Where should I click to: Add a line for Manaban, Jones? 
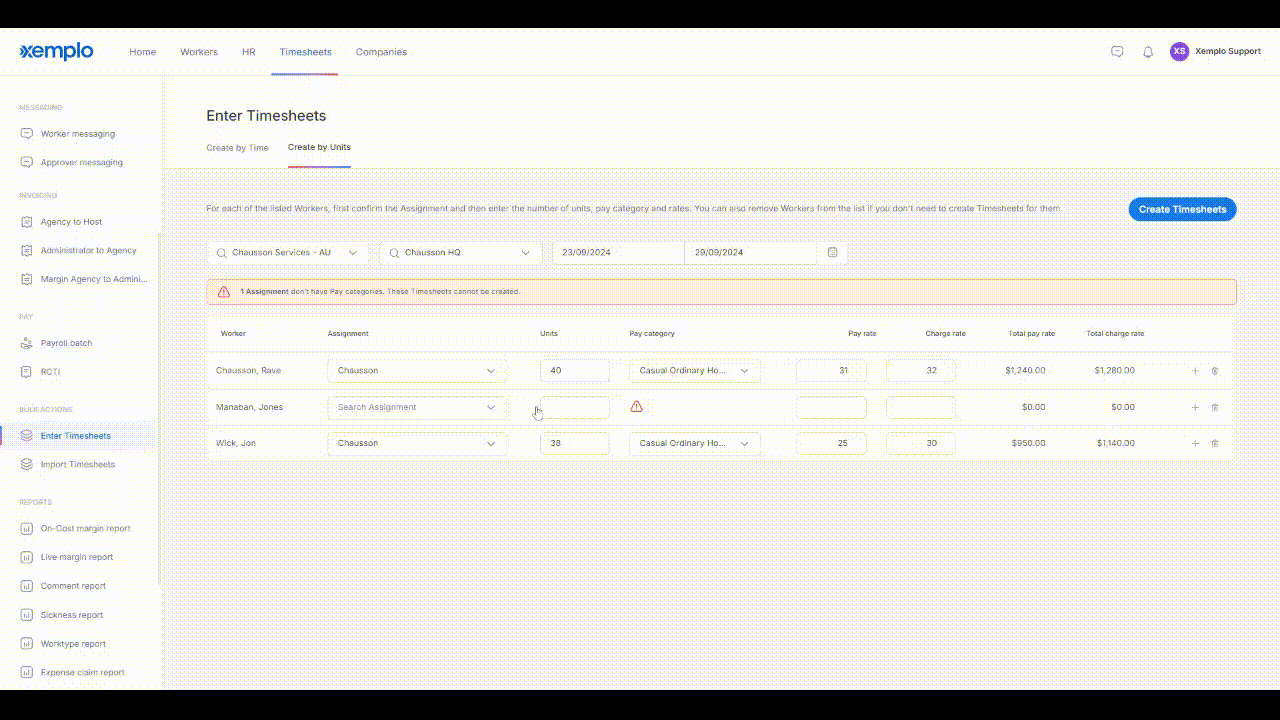[x=1195, y=407]
